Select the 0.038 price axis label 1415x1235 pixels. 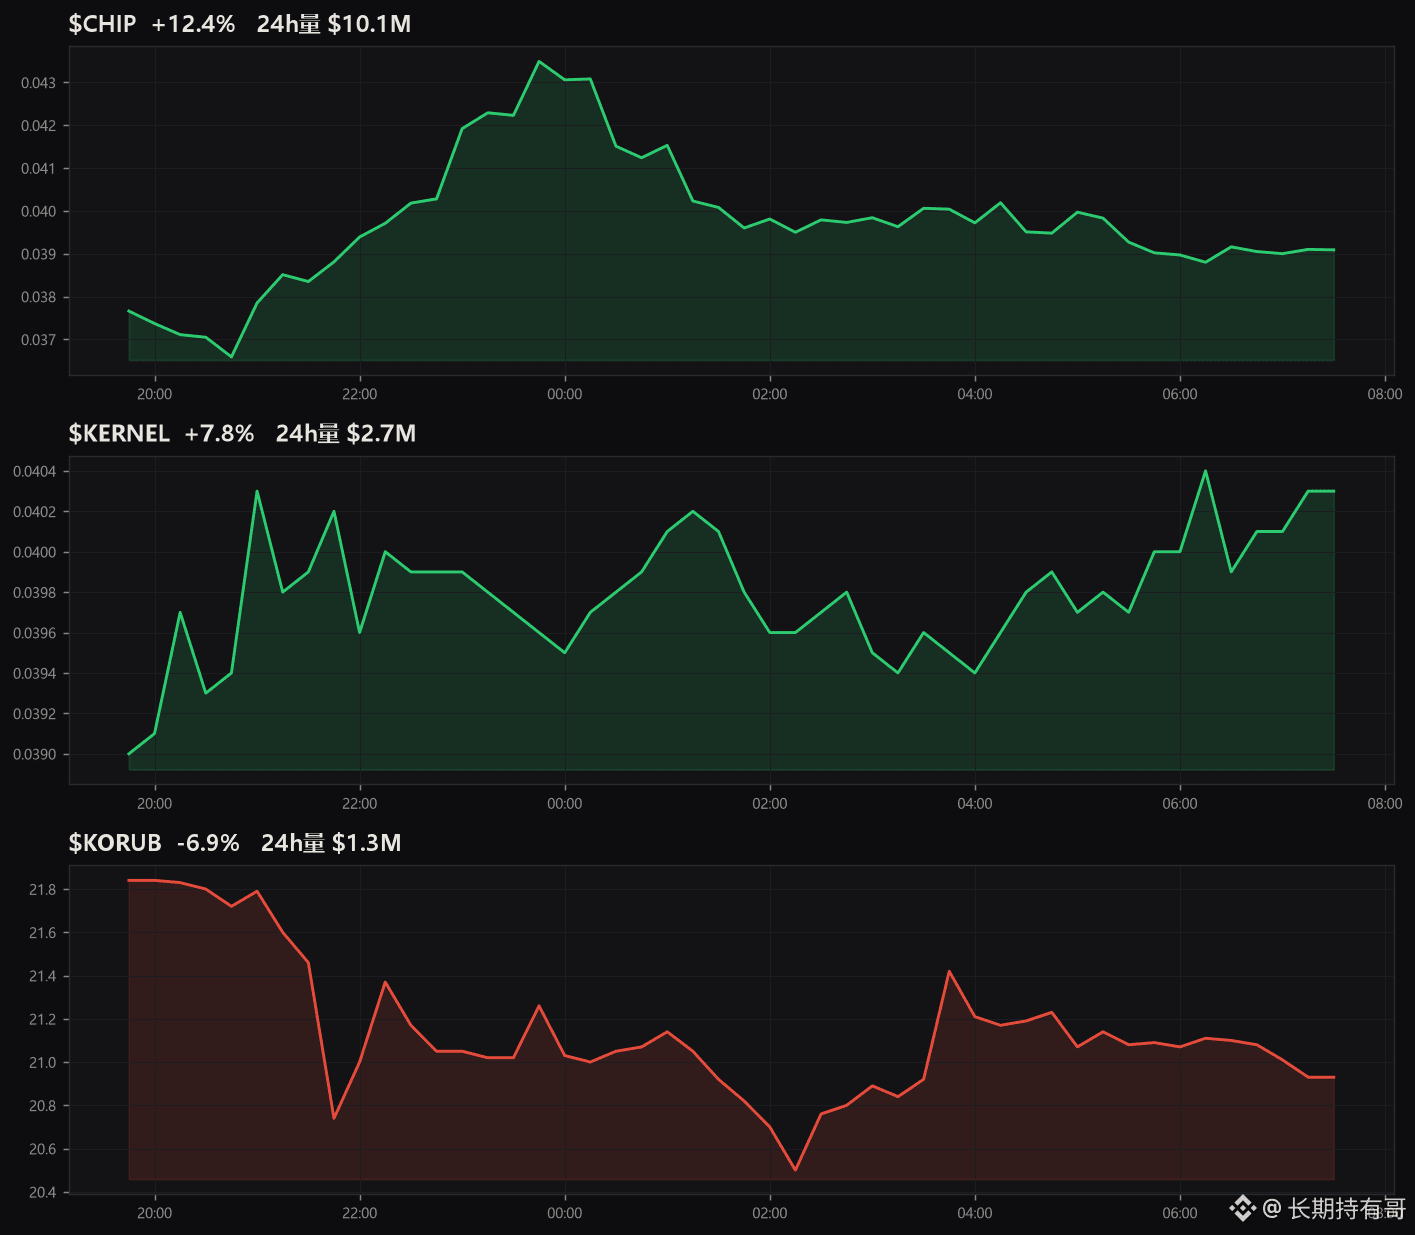tap(38, 298)
